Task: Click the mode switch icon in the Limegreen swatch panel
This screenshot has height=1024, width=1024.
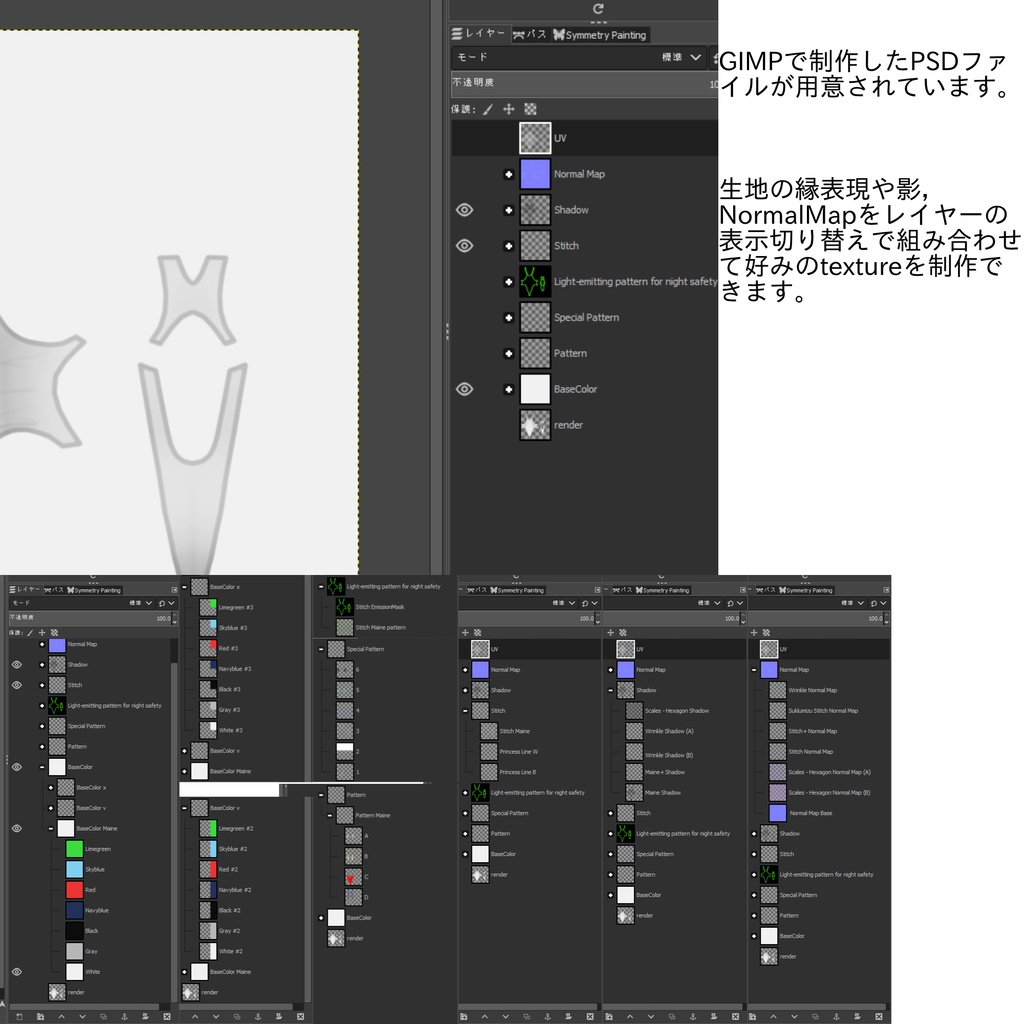Action: (162, 603)
